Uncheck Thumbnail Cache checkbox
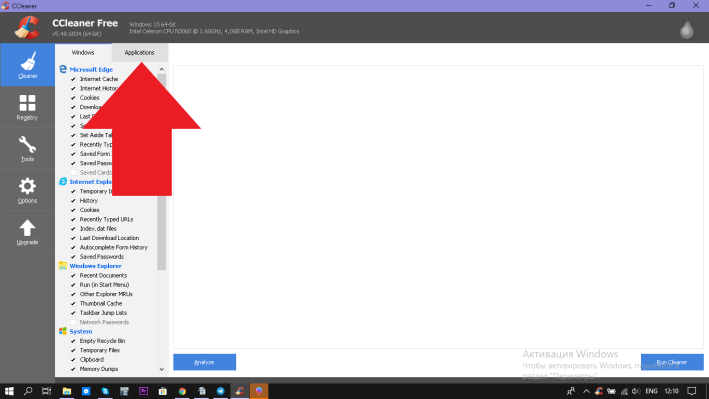 [x=73, y=304]
